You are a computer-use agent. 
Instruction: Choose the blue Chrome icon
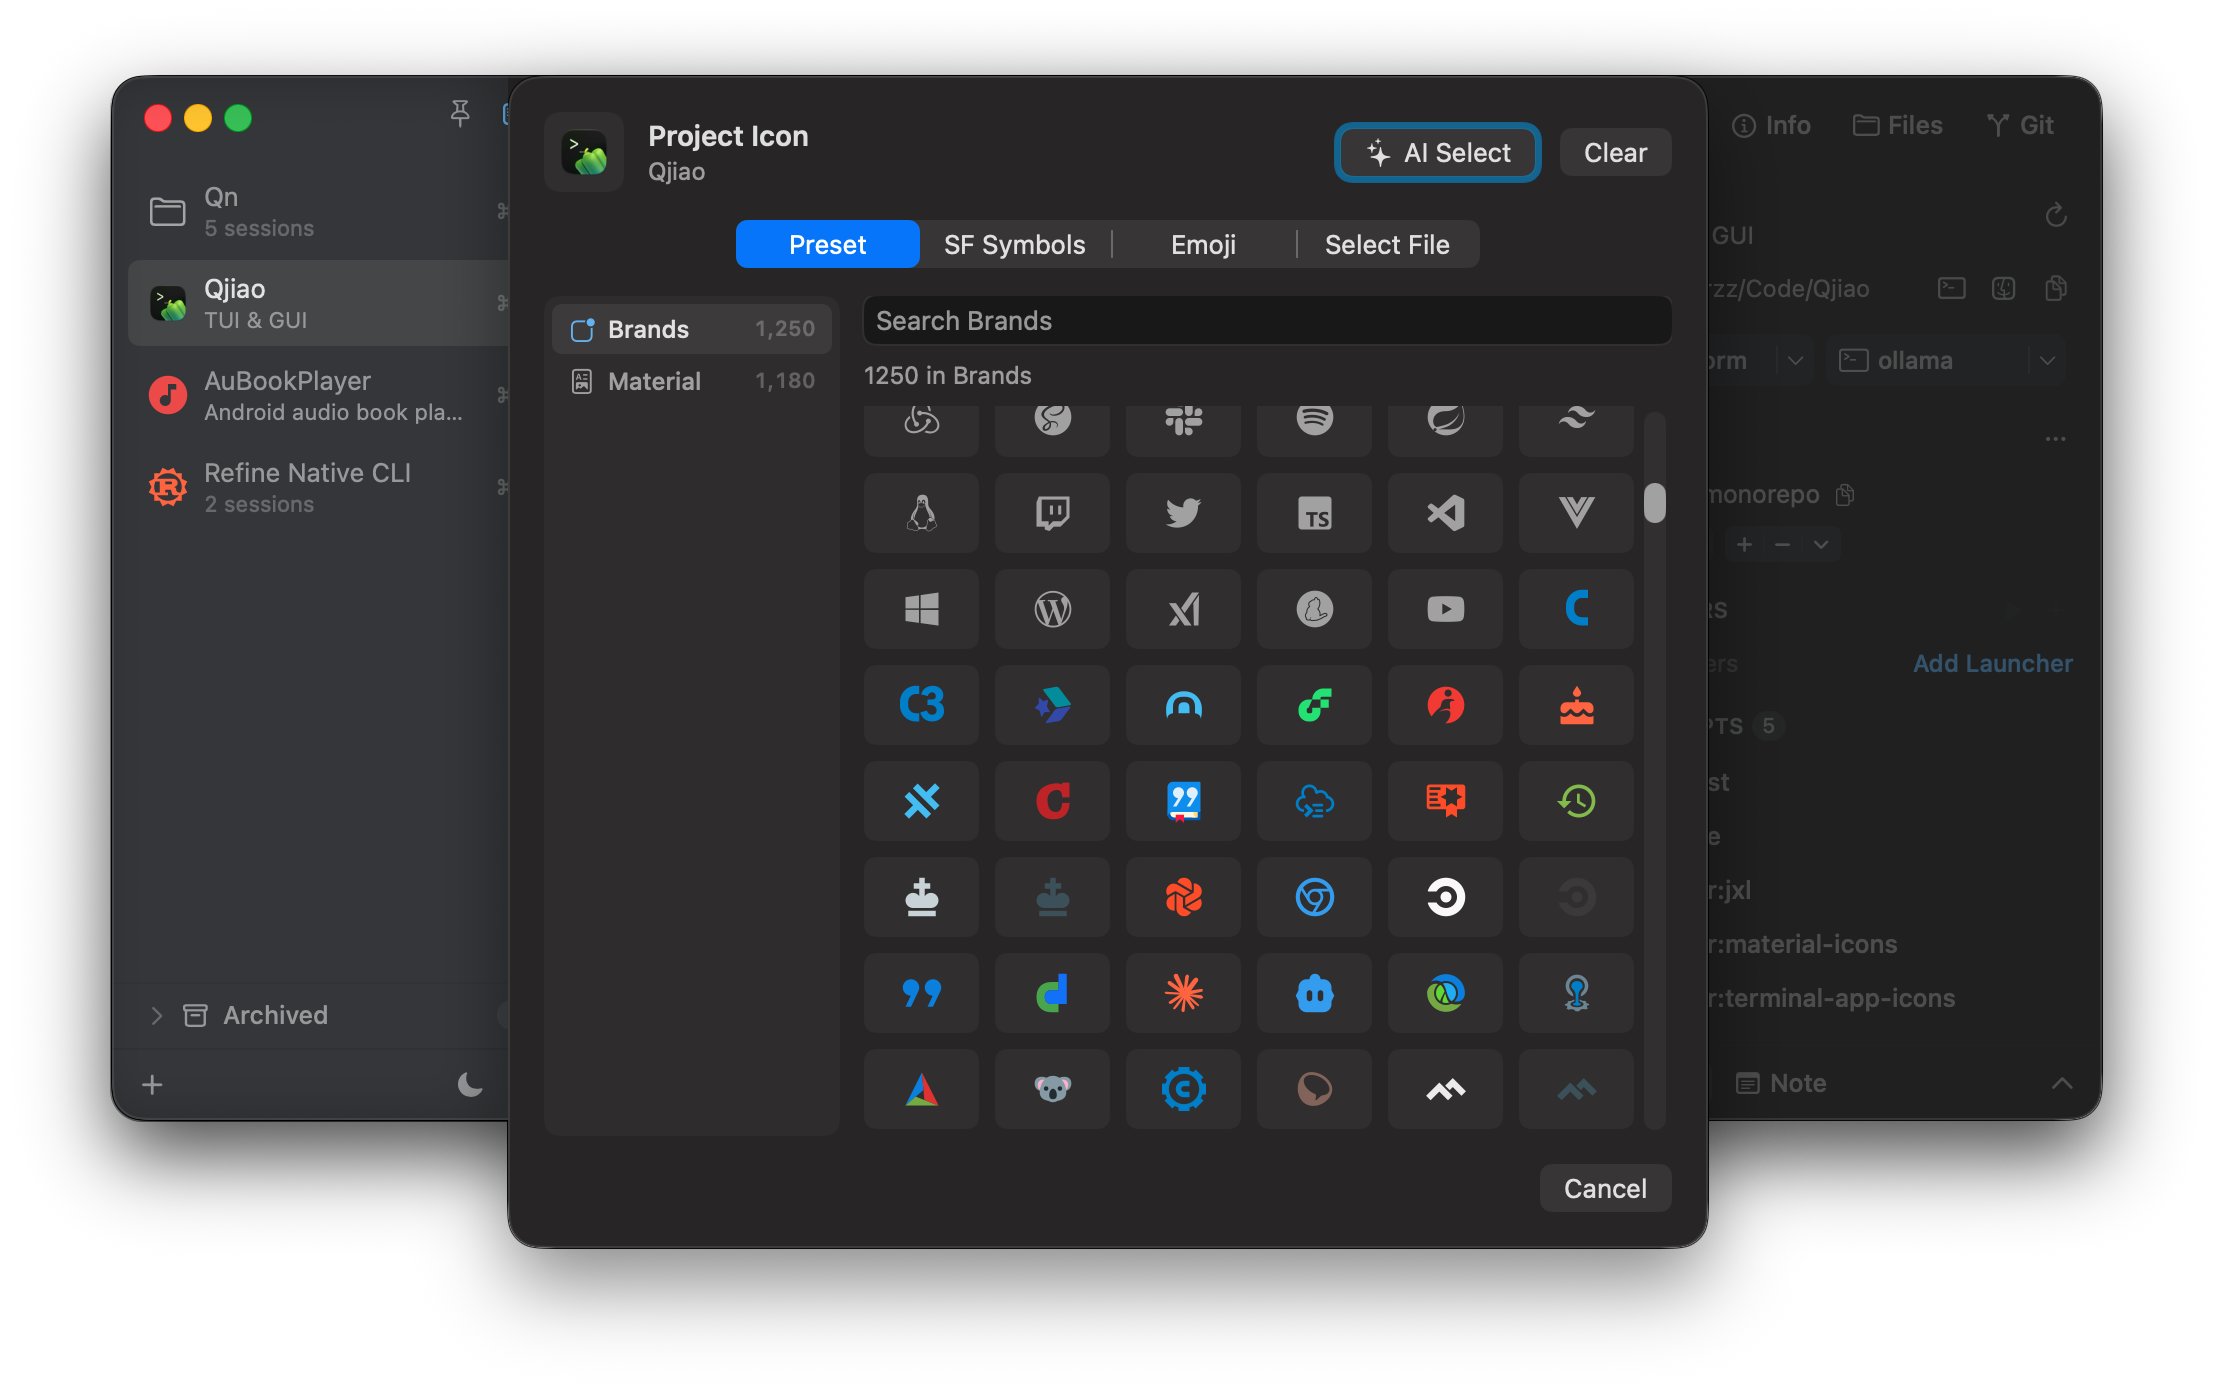pyautogui.click(x=1314, y=897)
